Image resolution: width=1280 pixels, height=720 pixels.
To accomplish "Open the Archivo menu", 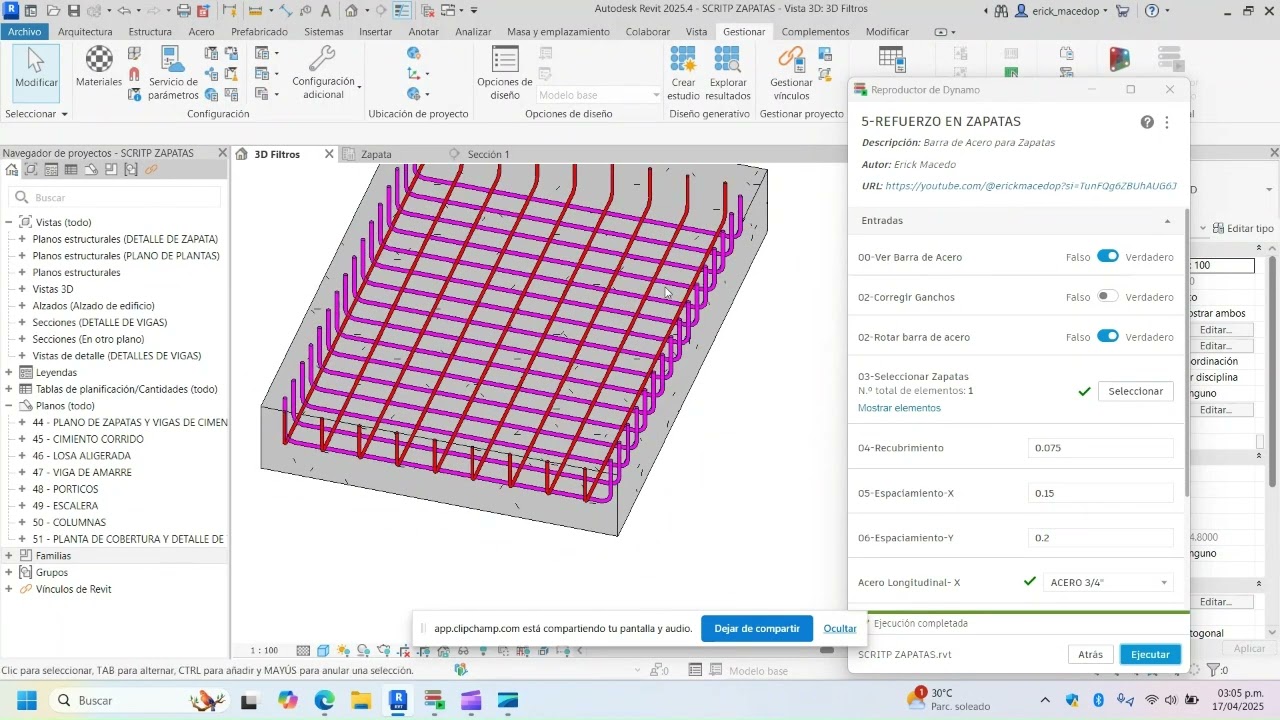I will point(24,31).
